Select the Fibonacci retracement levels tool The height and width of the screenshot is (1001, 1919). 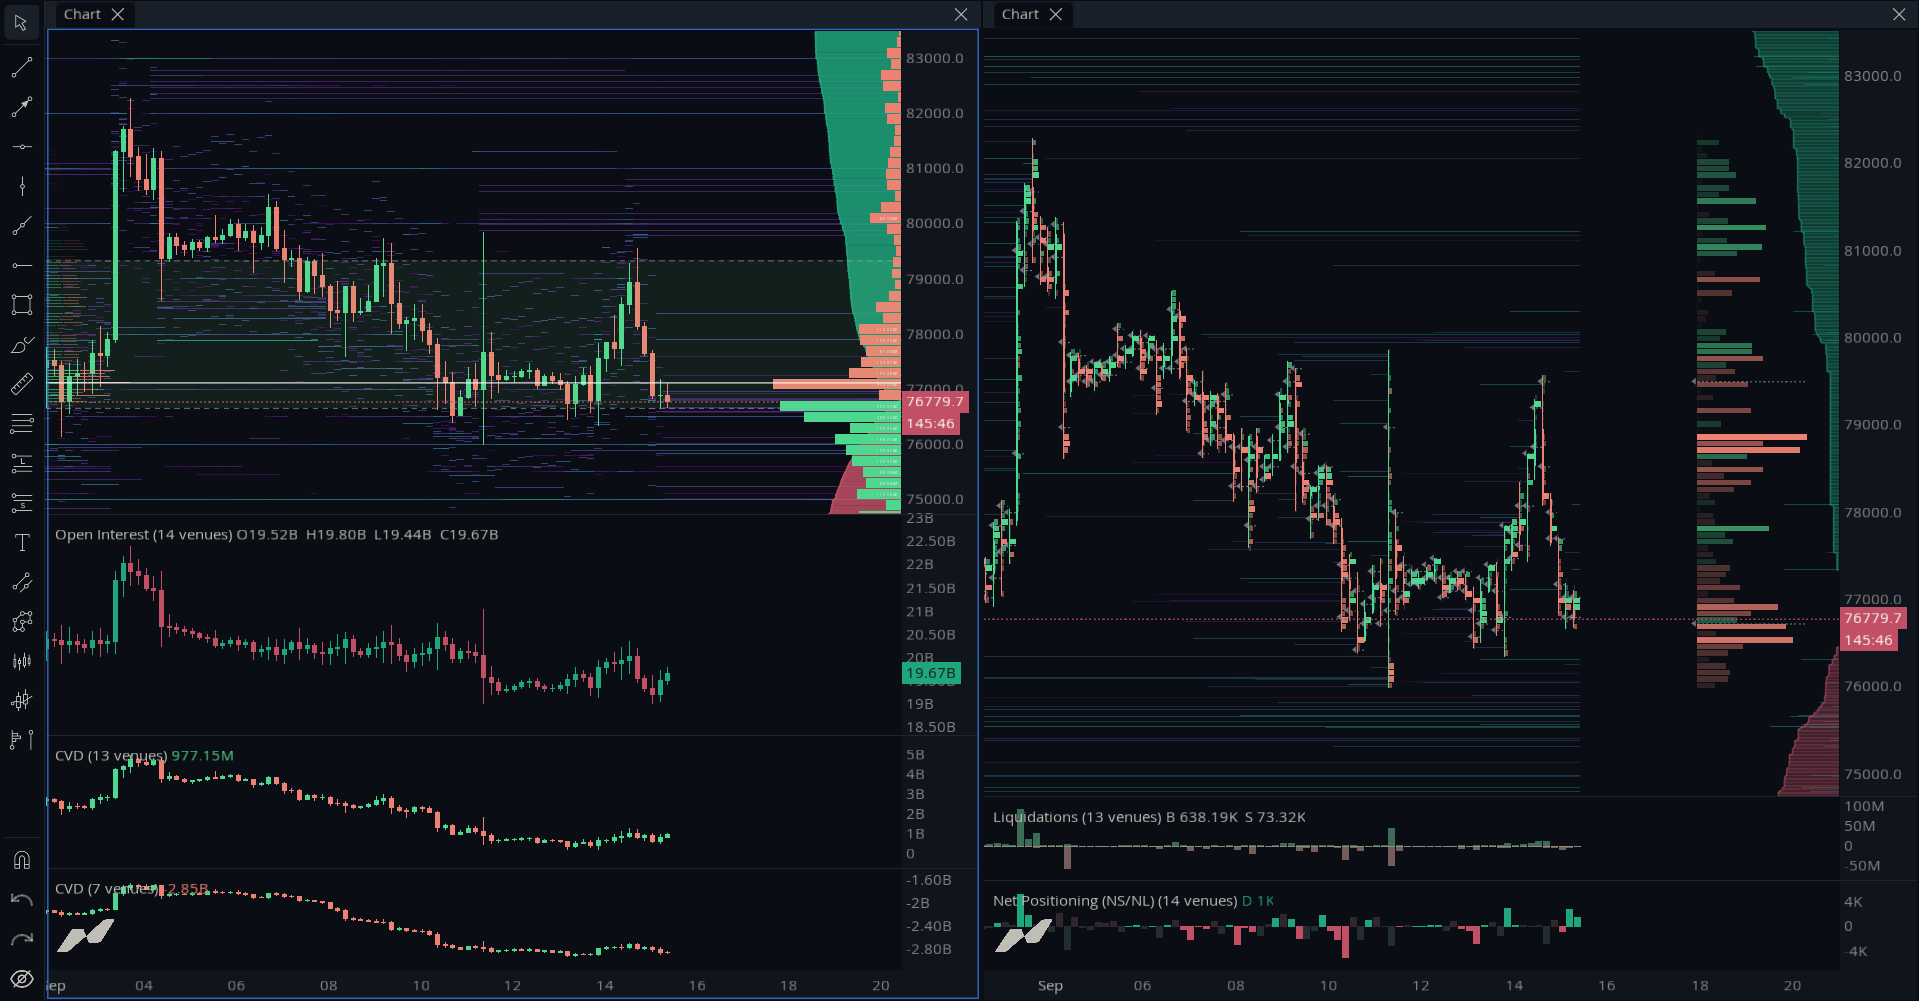[21, 424]
